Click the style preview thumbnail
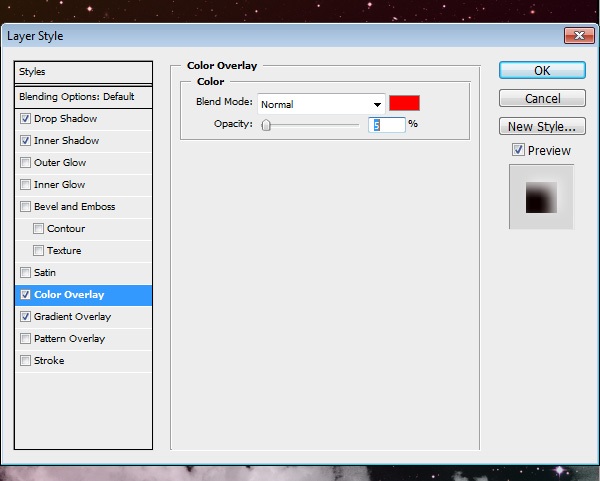 (541, 197)
